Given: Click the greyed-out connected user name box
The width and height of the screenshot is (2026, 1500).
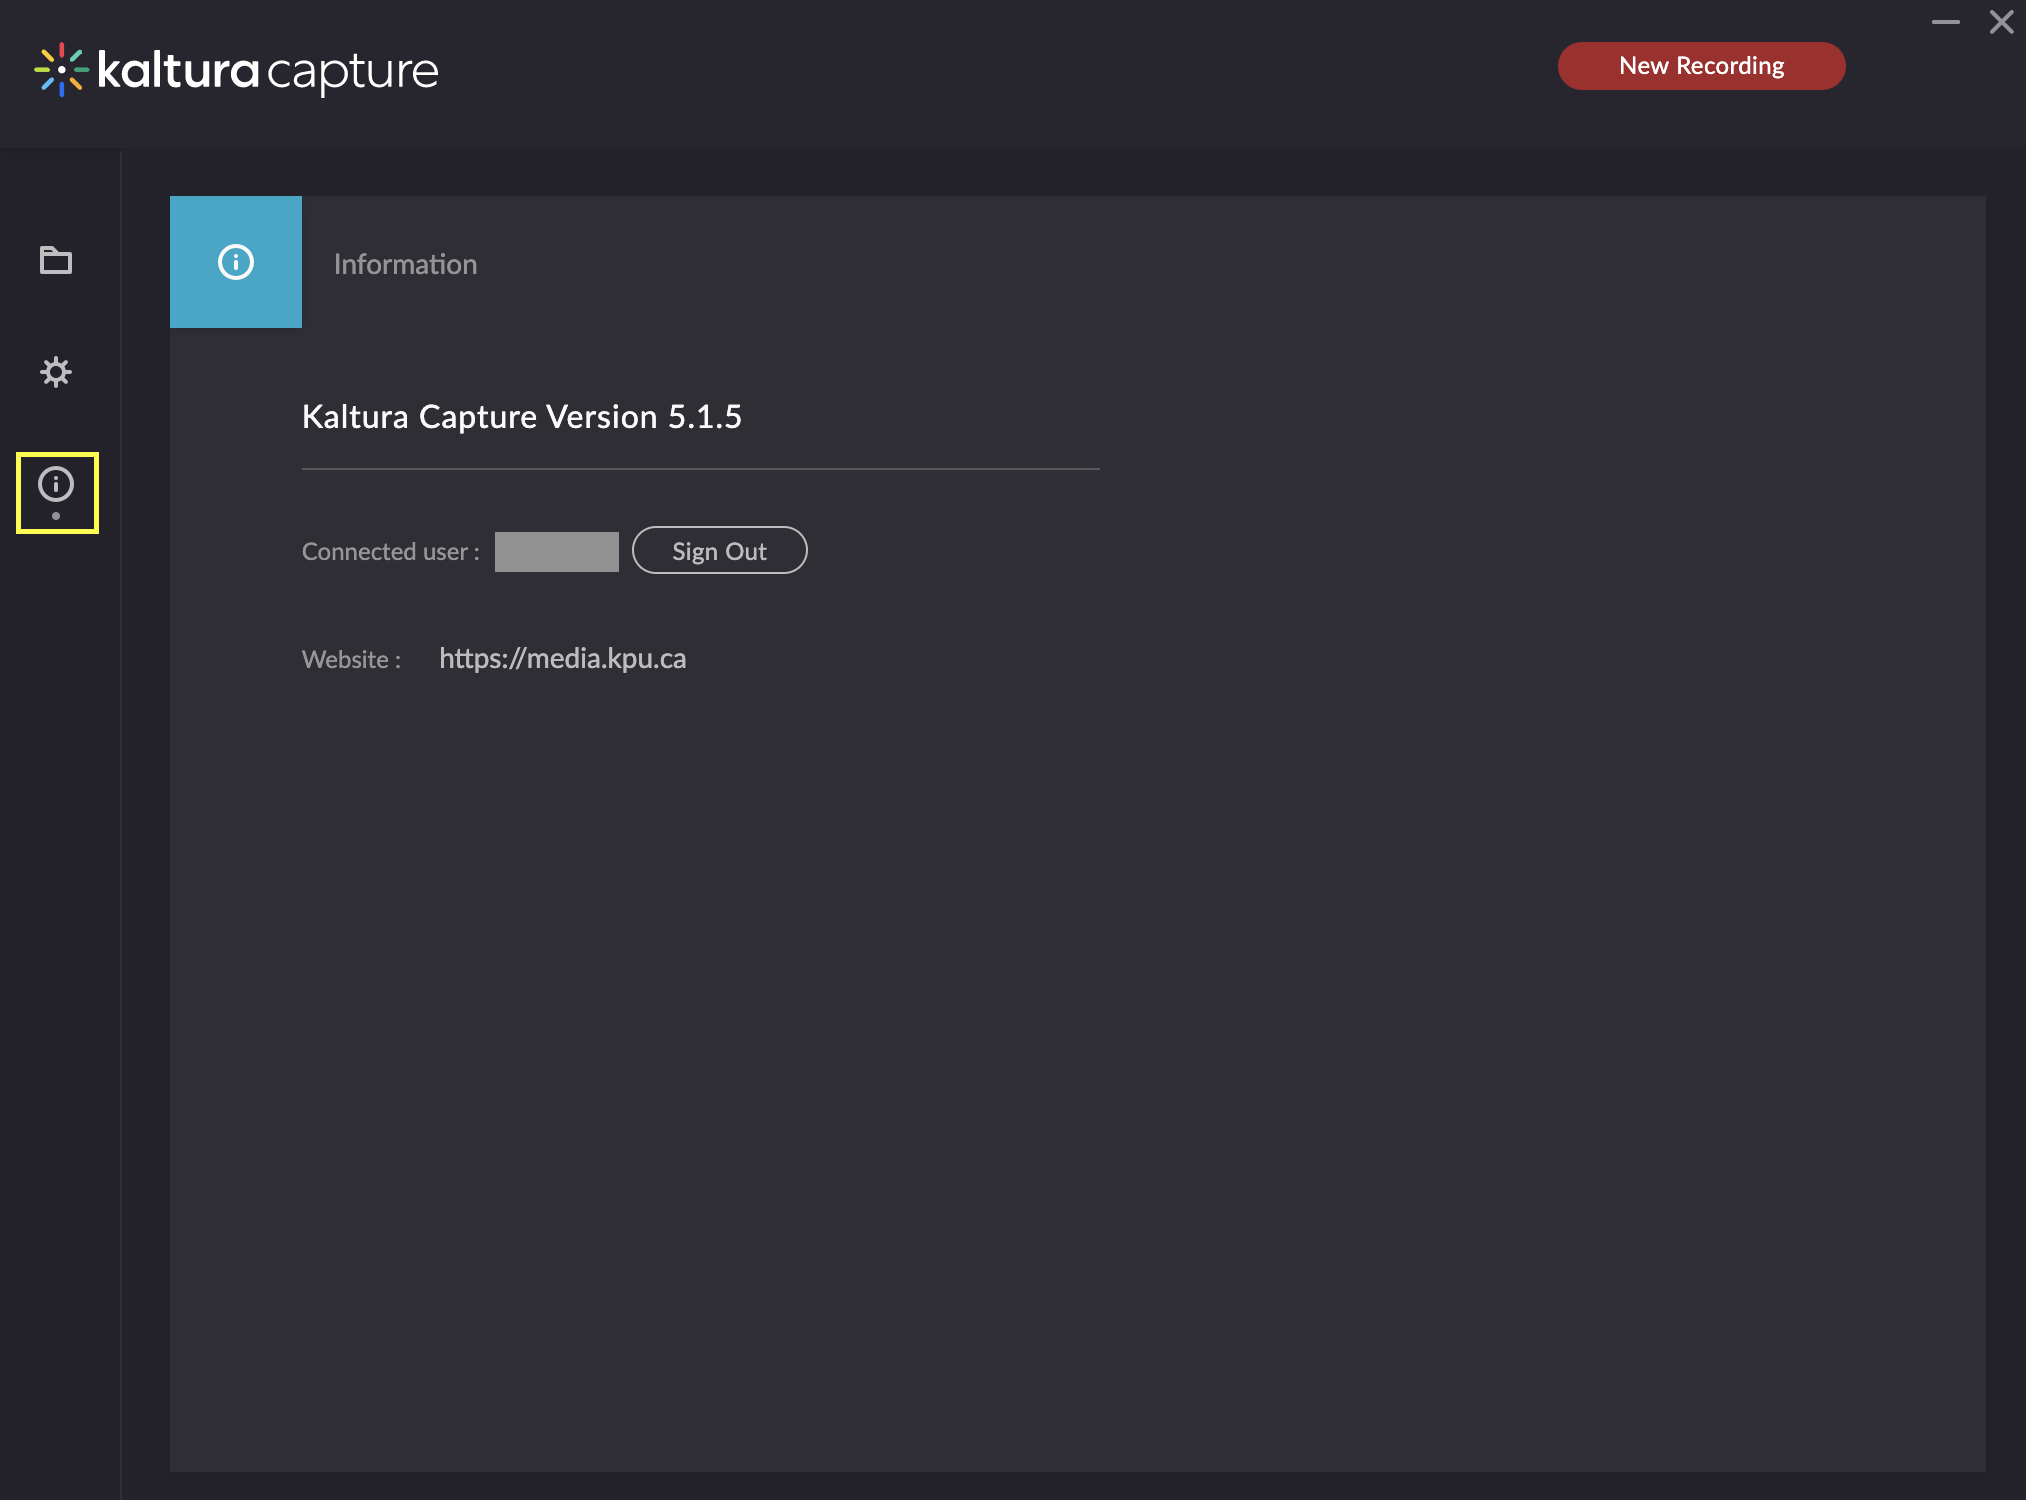Looking at the screenshot, I should point(556,551).
